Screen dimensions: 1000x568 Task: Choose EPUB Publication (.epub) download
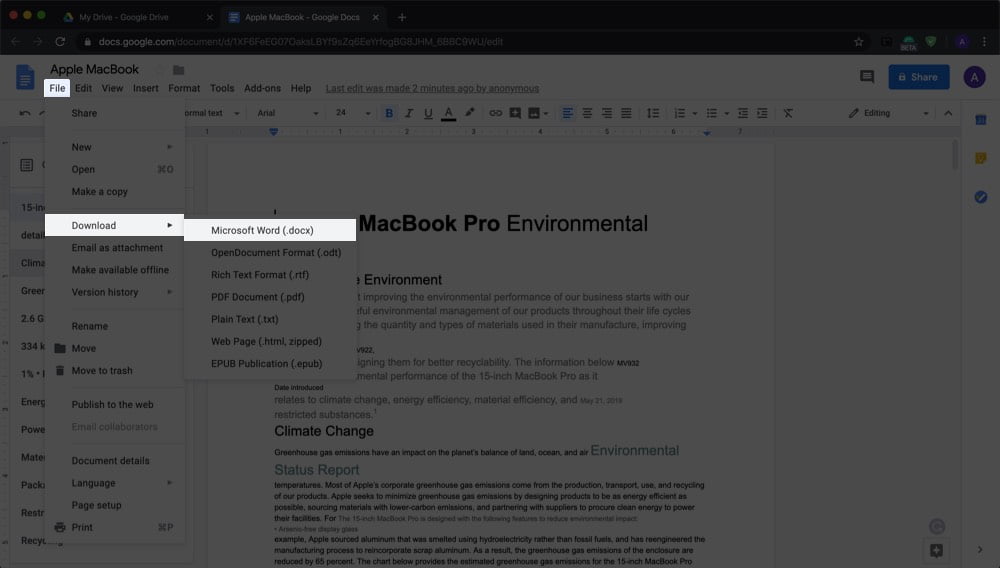270,363
